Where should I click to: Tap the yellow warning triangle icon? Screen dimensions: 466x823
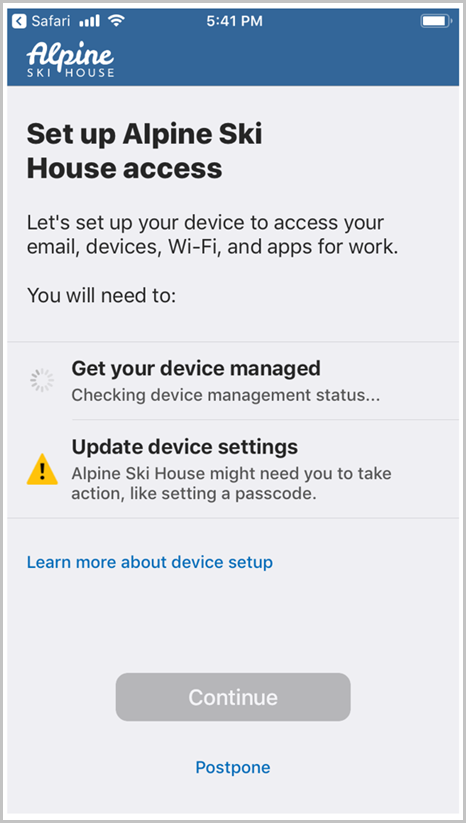click(x=42, y=469)
